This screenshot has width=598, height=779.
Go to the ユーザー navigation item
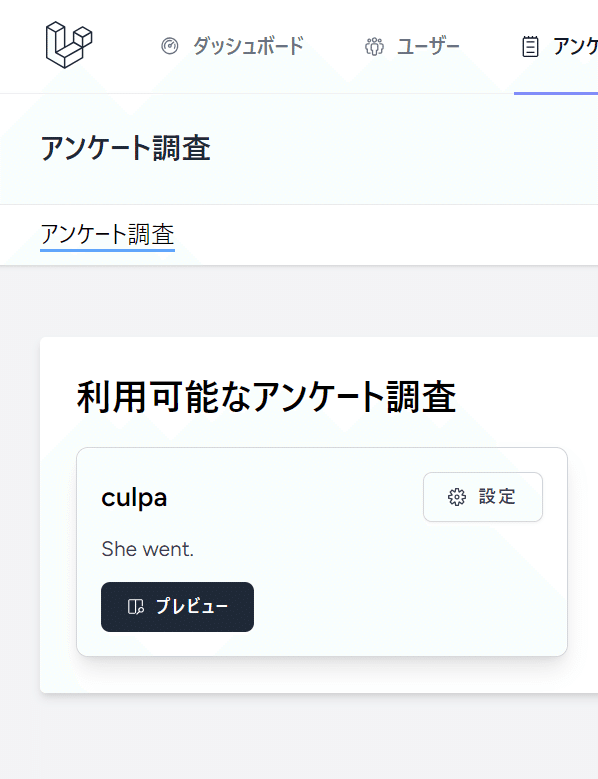pos(412,46)
